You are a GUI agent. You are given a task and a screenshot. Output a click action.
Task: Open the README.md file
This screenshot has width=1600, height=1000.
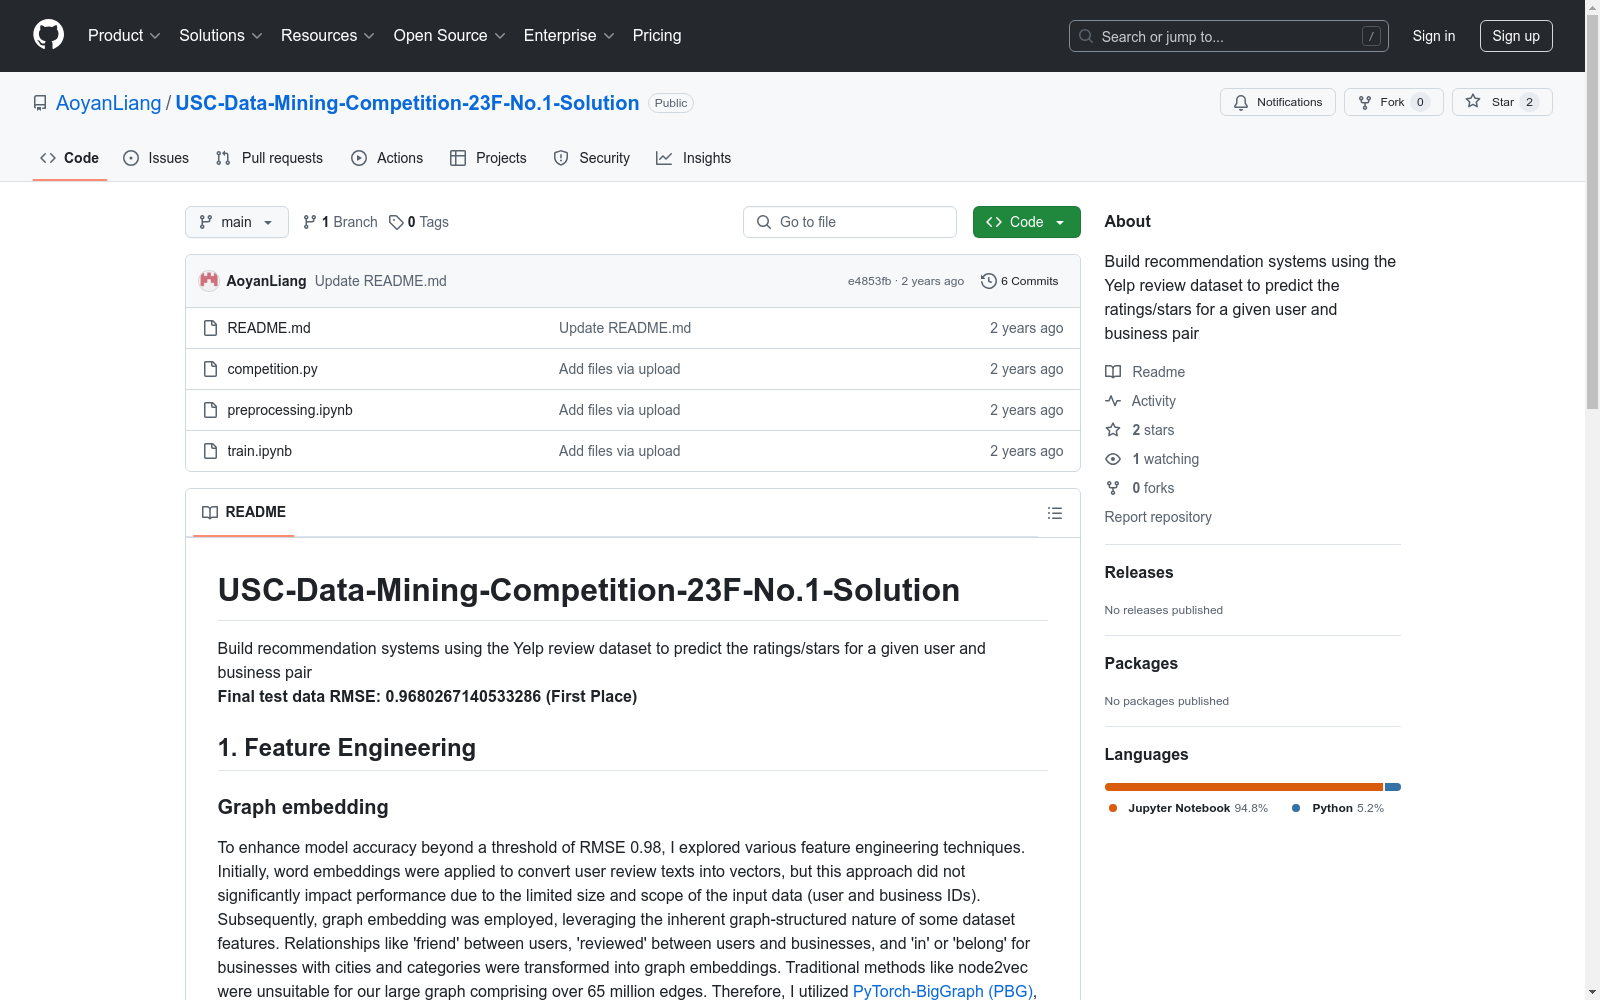(269, 328)
